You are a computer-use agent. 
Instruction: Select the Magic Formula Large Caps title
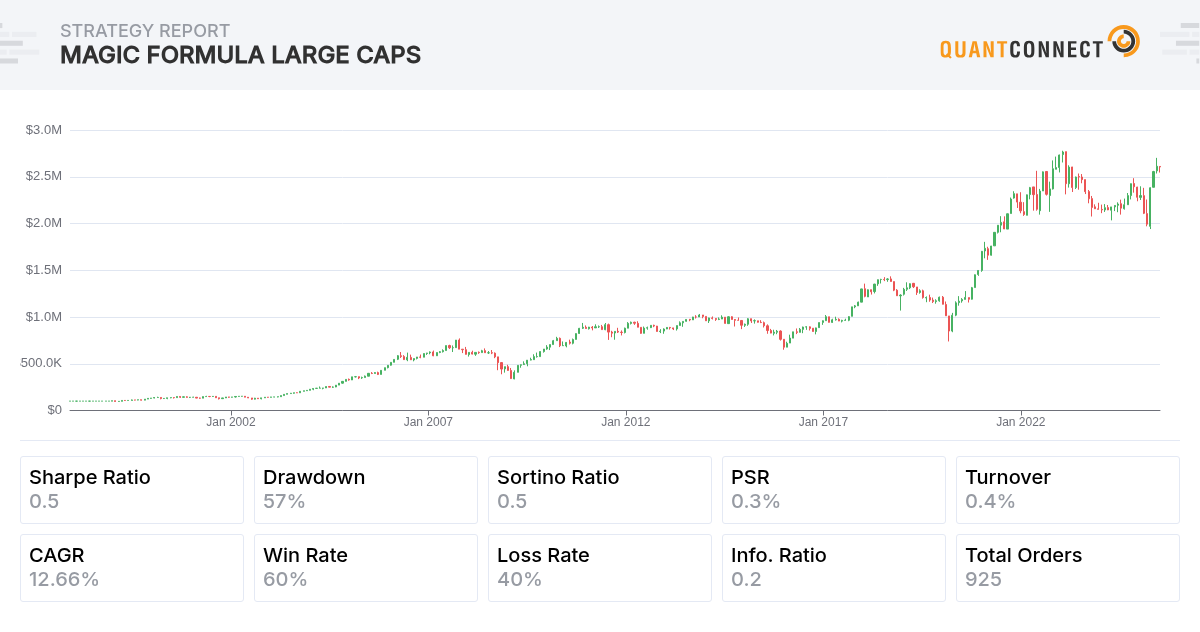[x=240, y=55]
